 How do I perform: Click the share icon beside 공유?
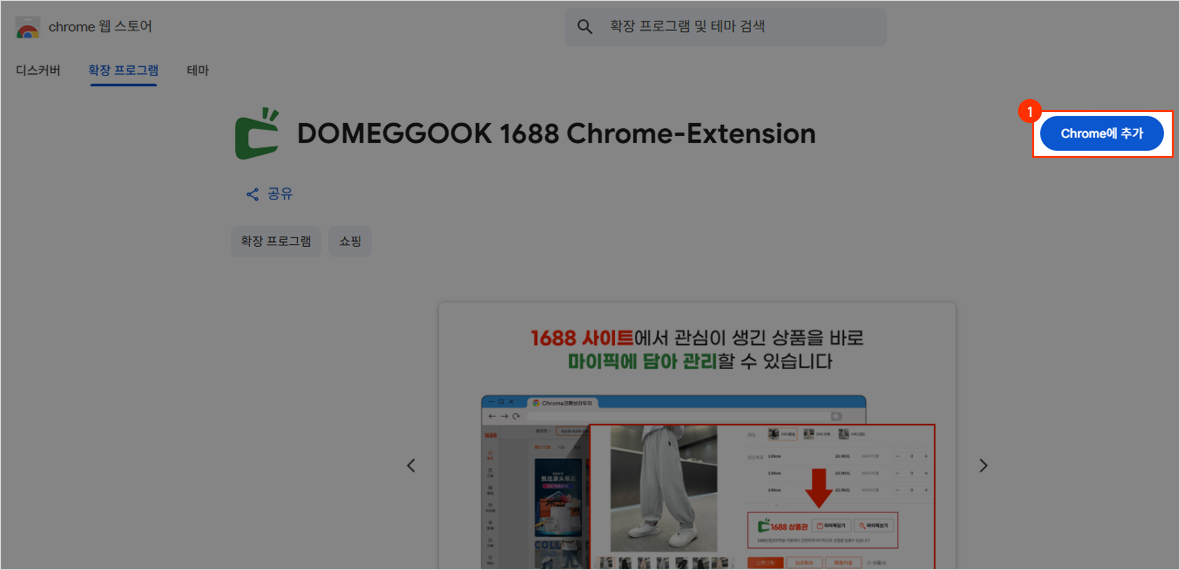(x=253, y=194)
